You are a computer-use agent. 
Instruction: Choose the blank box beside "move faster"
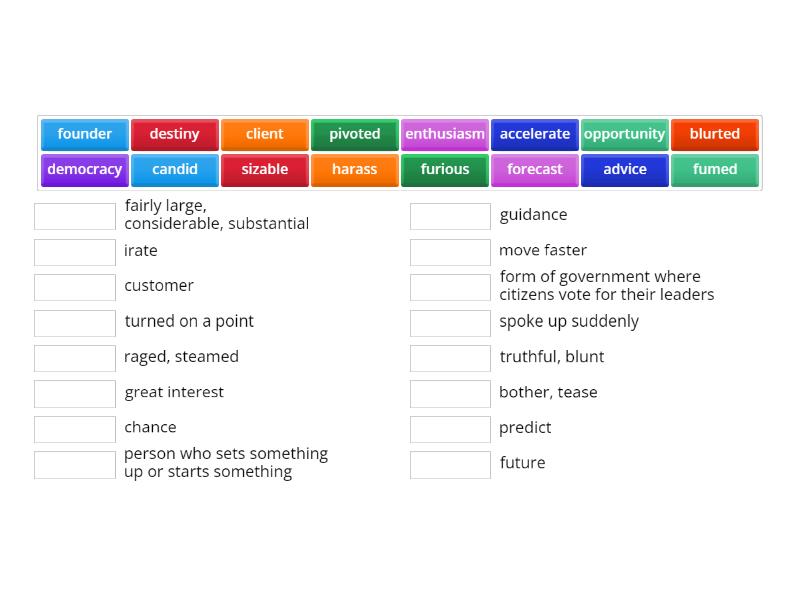pyautogui.click(x=450, y=252)
